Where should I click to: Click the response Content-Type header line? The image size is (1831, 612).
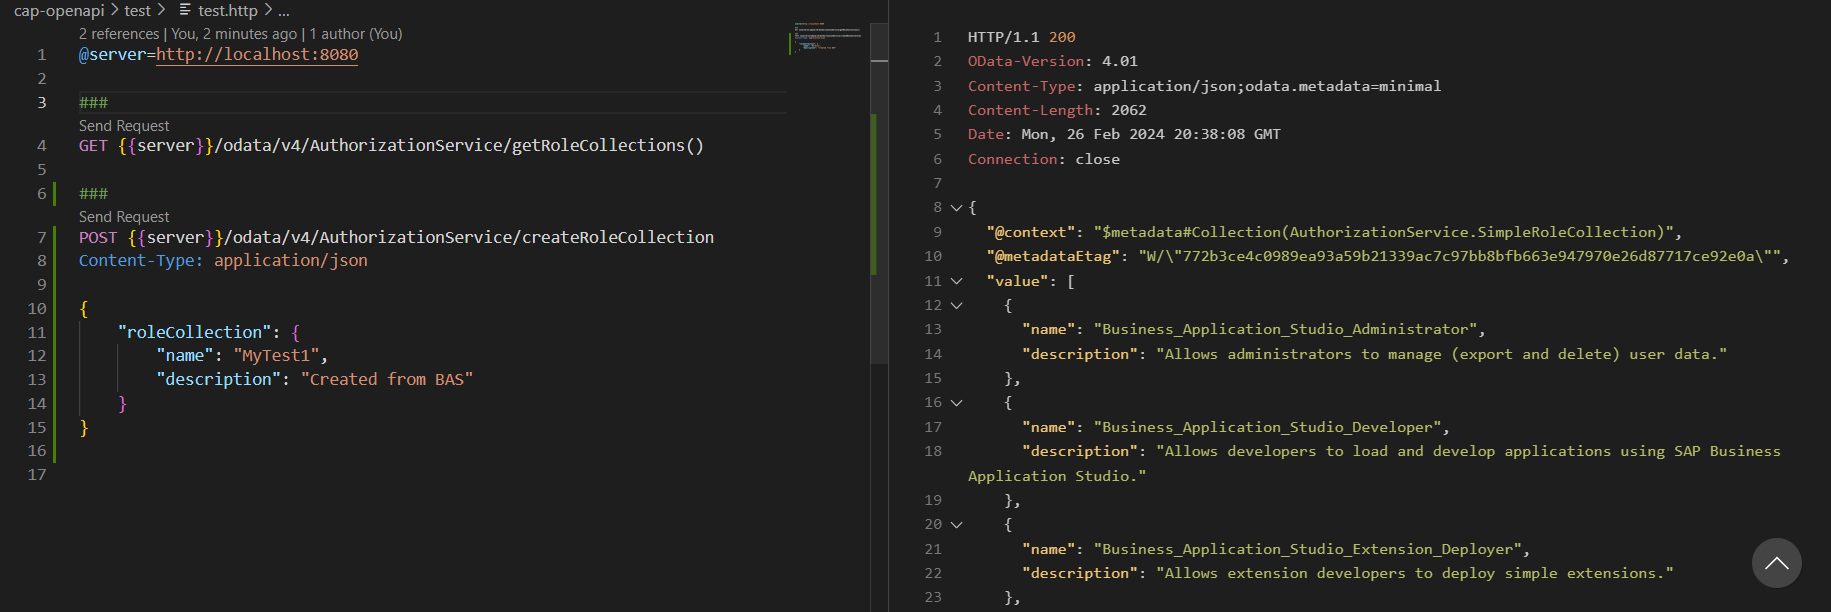pos(1204,86)
